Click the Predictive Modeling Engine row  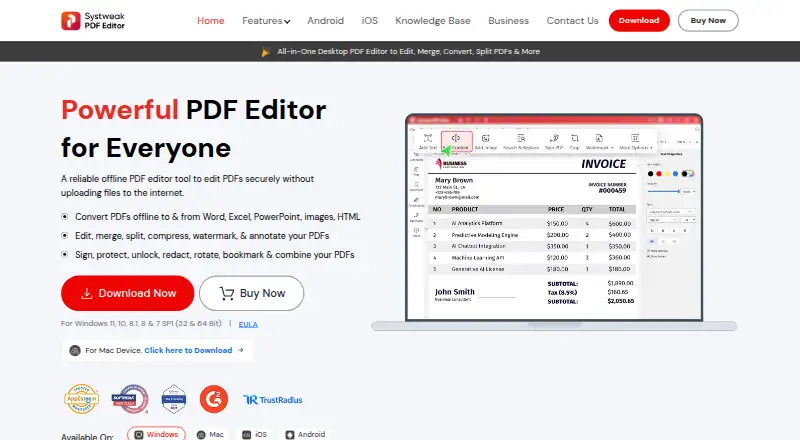(532, 235)
